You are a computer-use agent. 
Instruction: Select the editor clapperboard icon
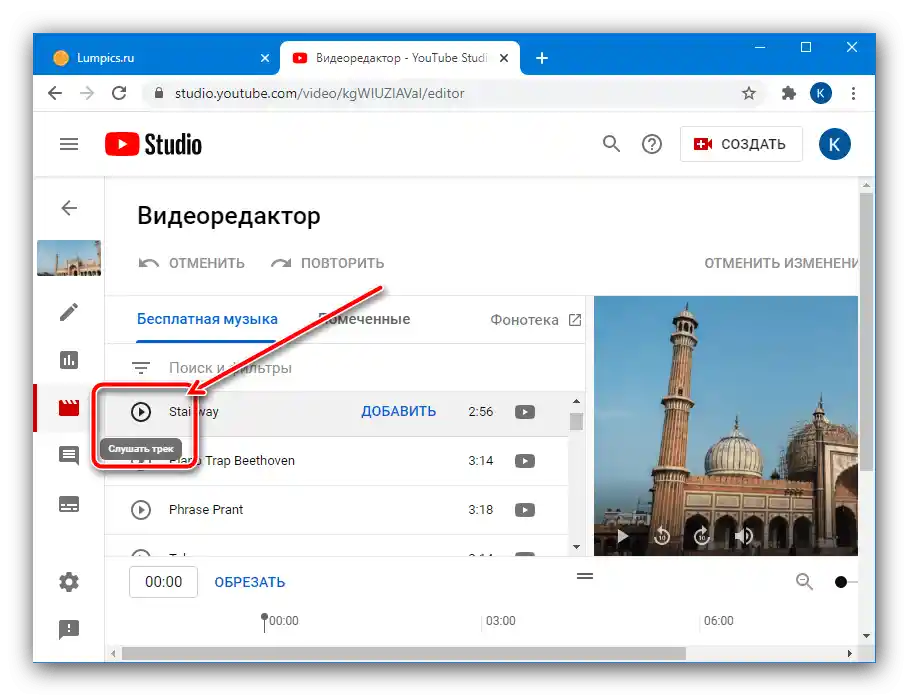point(69,408)
